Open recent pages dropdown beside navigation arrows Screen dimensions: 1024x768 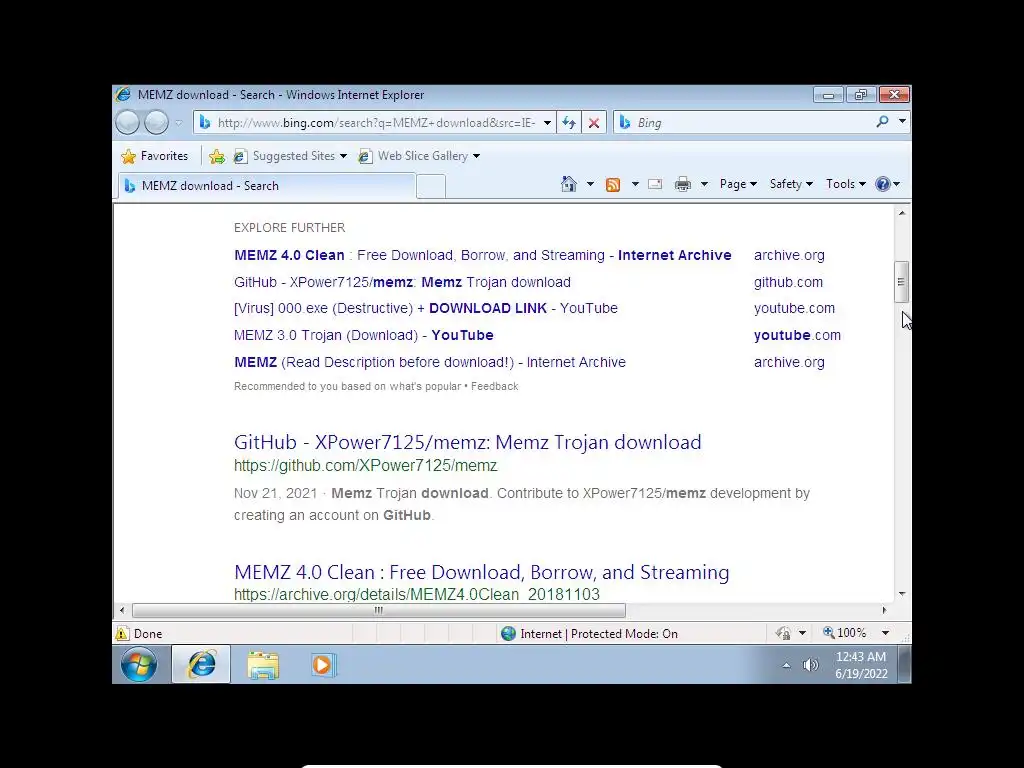pyautogui.click(x=178, y=123)
